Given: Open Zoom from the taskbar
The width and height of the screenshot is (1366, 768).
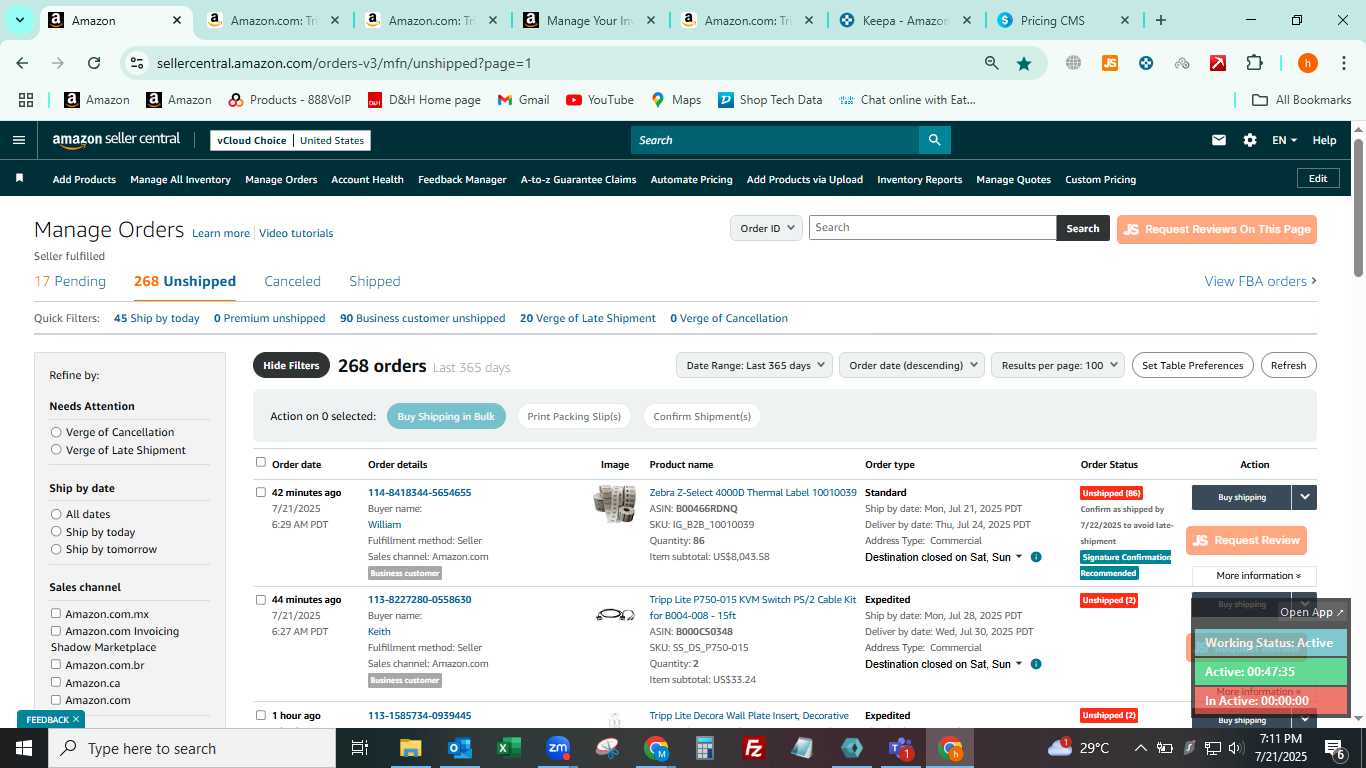Looking at the screenshot, I should 558,748.
